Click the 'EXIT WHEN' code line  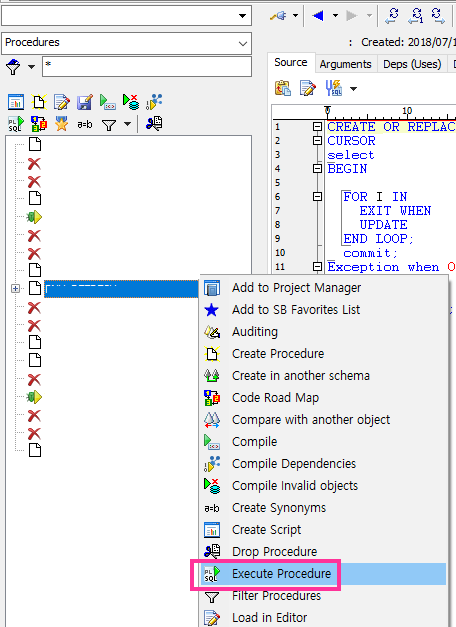[x=395, y=211]
